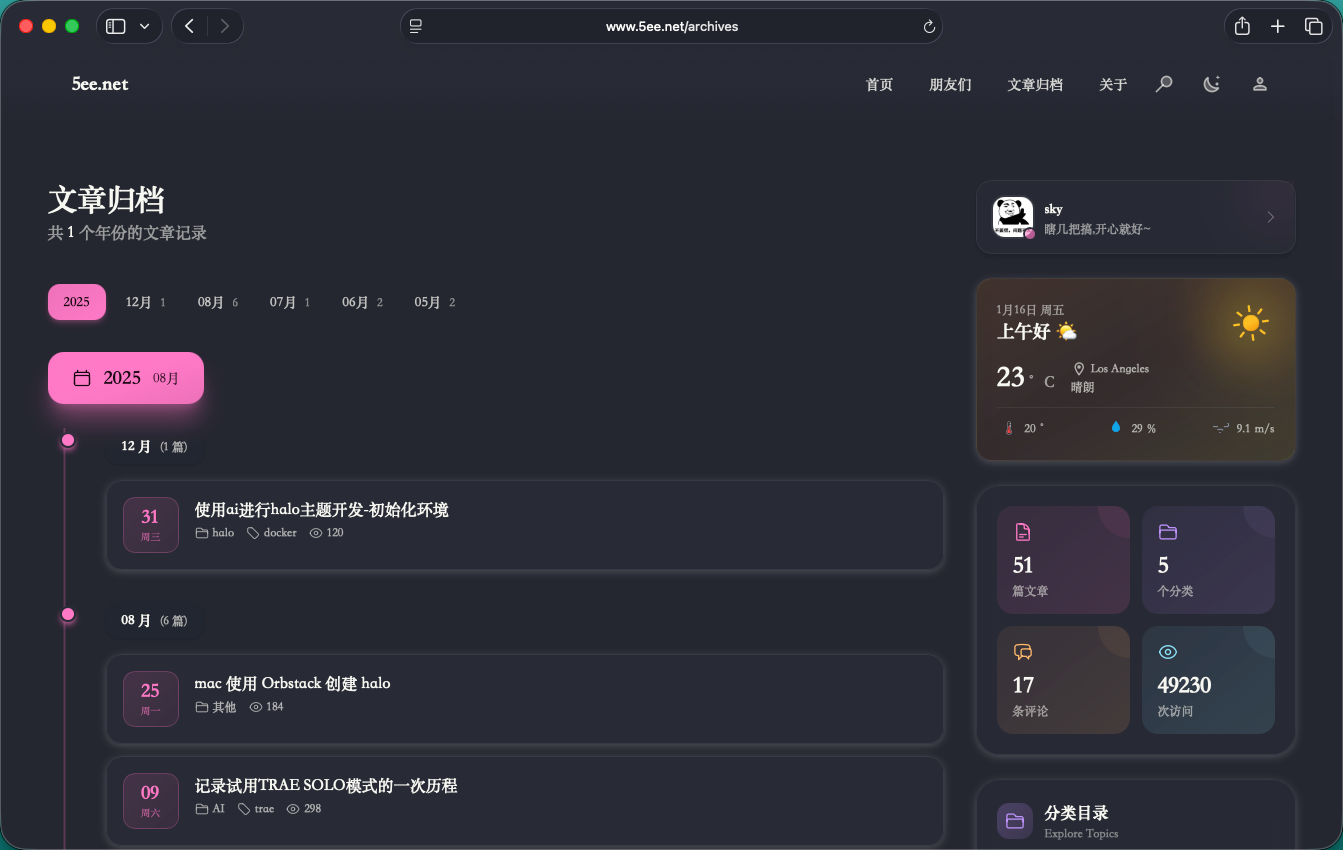Open the sky profile card chevron
The image size is (1343, 850).
pyautogui.click(x=1270, y=217)
